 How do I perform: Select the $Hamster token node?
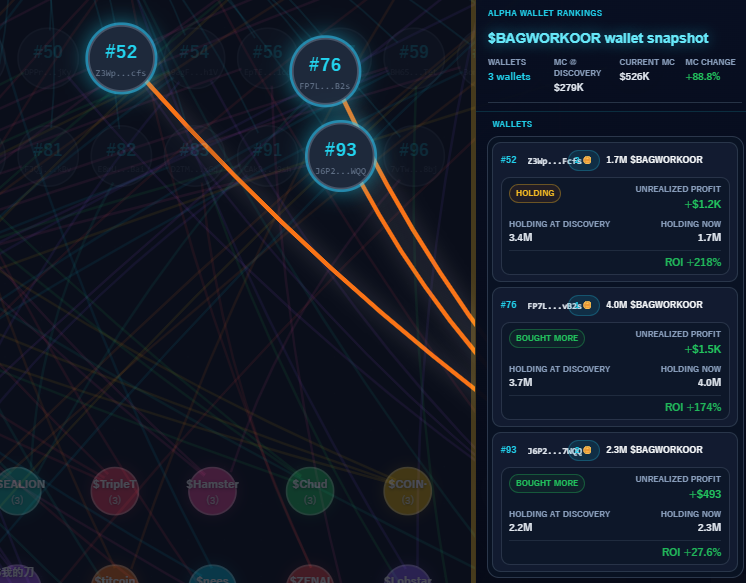pyautogui.click(x=212, y=491)
